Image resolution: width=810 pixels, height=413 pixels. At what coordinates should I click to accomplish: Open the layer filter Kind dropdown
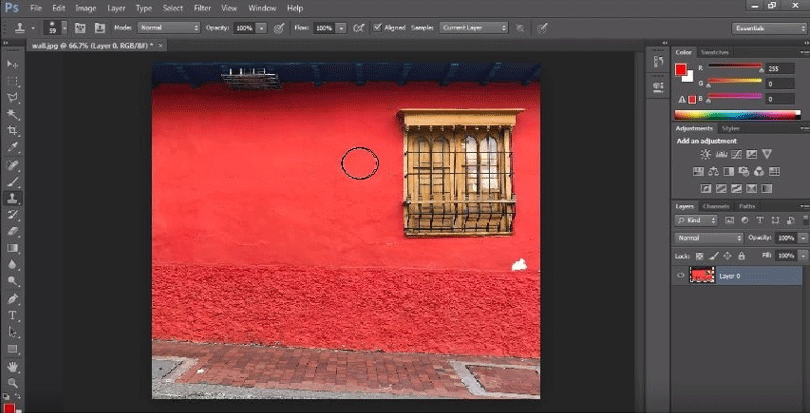pyautogui.click(x=696, y=220)
